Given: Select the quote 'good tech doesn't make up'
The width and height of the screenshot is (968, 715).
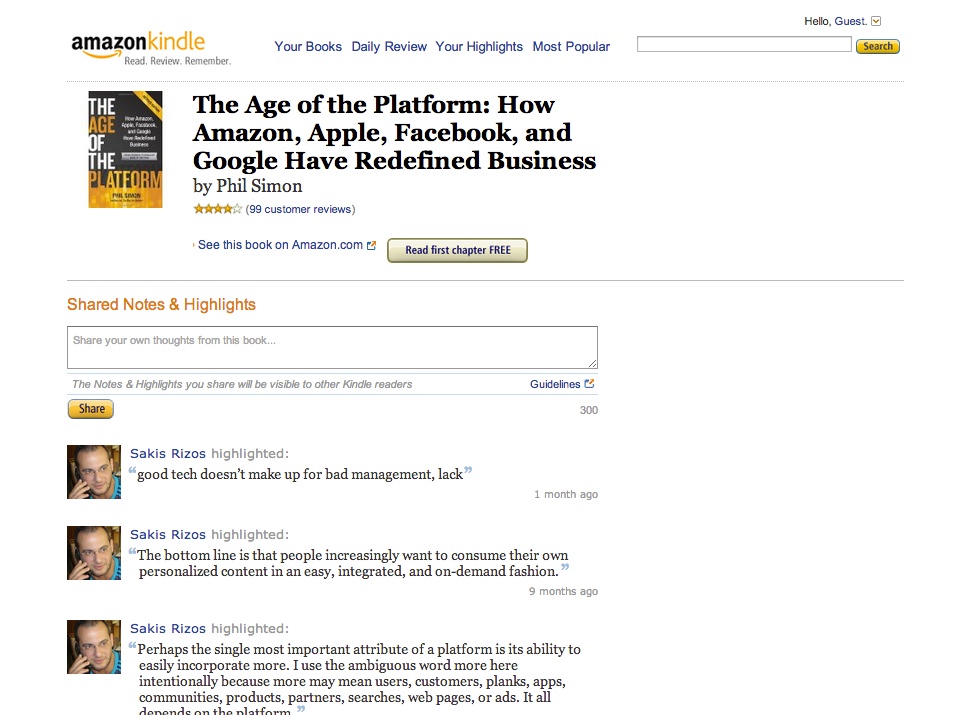Looking at the screenshot, I should tap(300, 474).
